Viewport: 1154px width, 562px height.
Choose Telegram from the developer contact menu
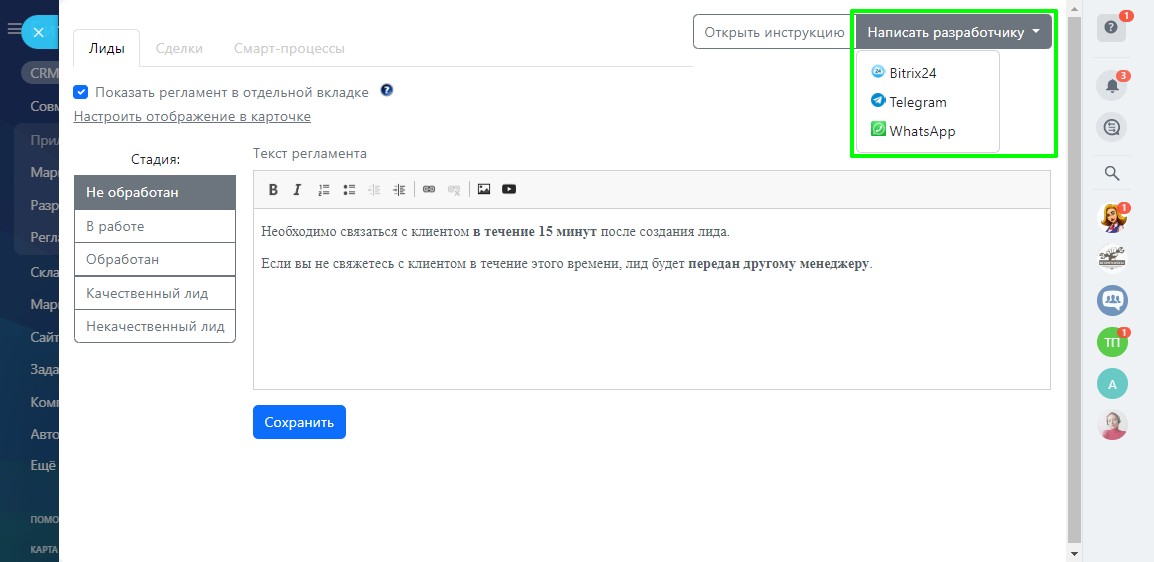(917, 102)
